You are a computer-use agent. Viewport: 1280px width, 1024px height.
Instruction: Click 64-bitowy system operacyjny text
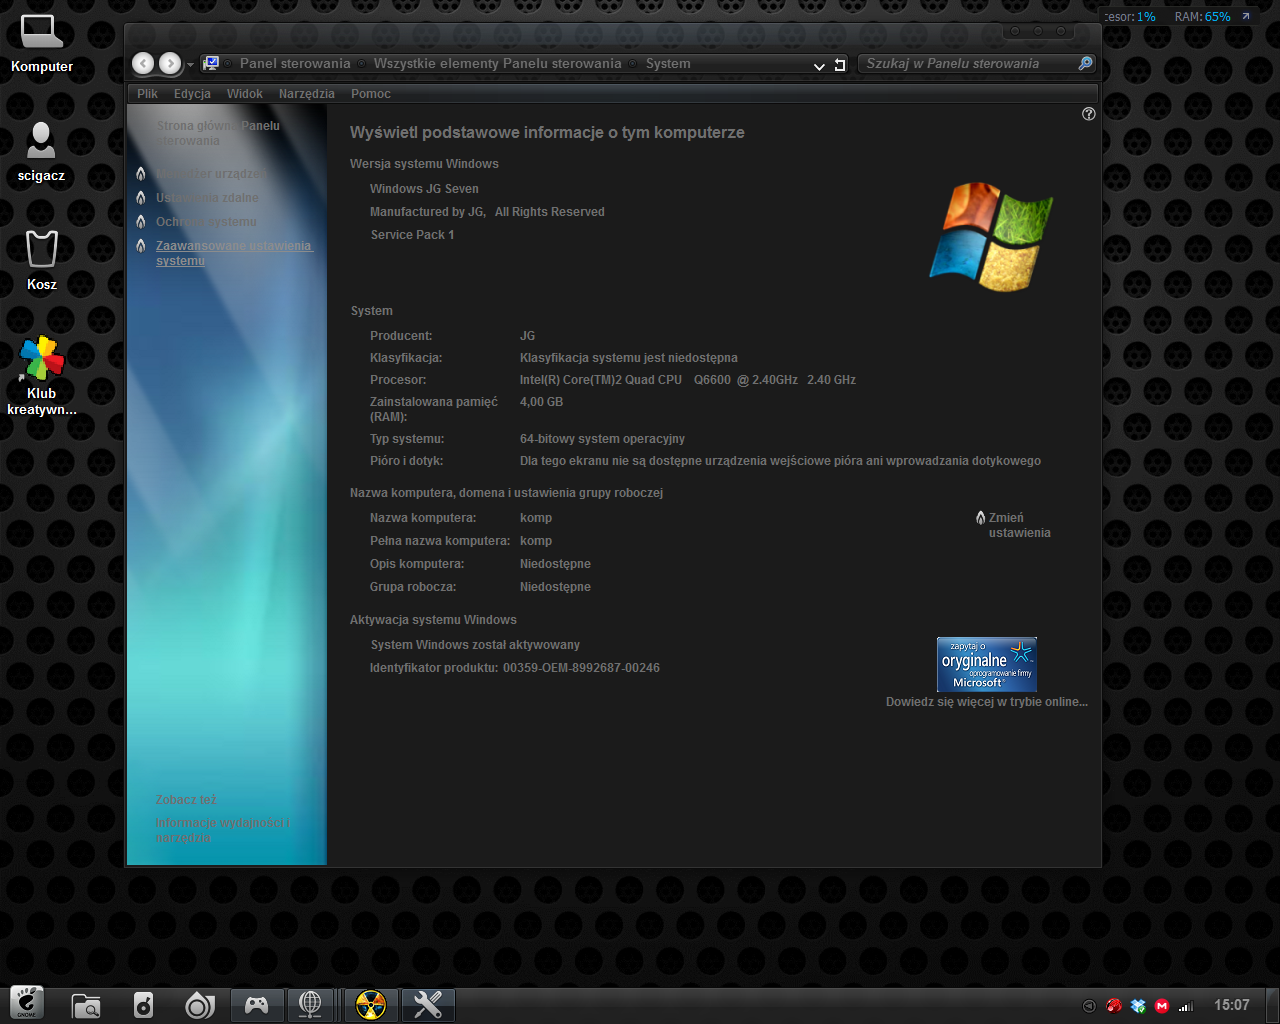pyautogui.click(x=602, y=439)
